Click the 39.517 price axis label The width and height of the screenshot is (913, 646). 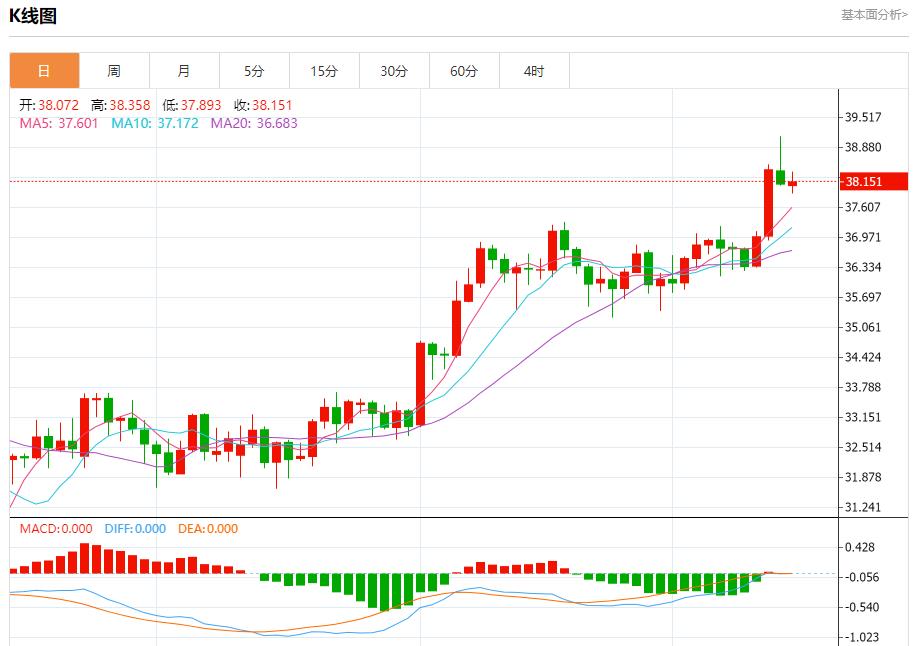863,117
